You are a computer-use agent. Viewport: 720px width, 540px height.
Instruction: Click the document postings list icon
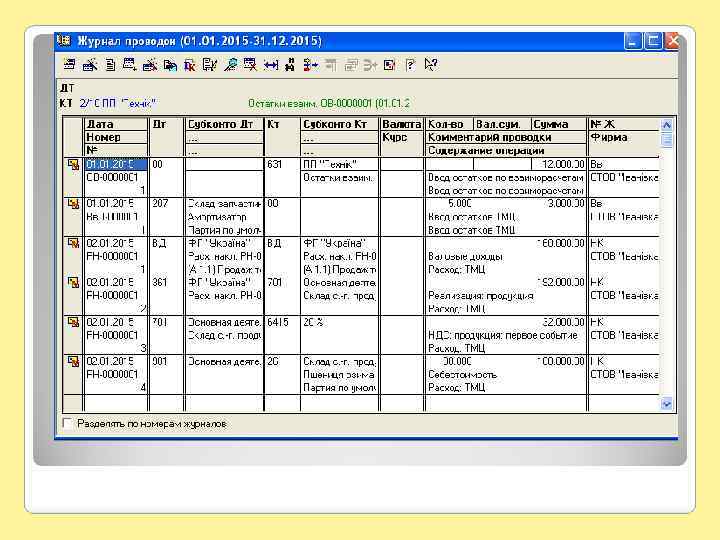click(209, 65)
